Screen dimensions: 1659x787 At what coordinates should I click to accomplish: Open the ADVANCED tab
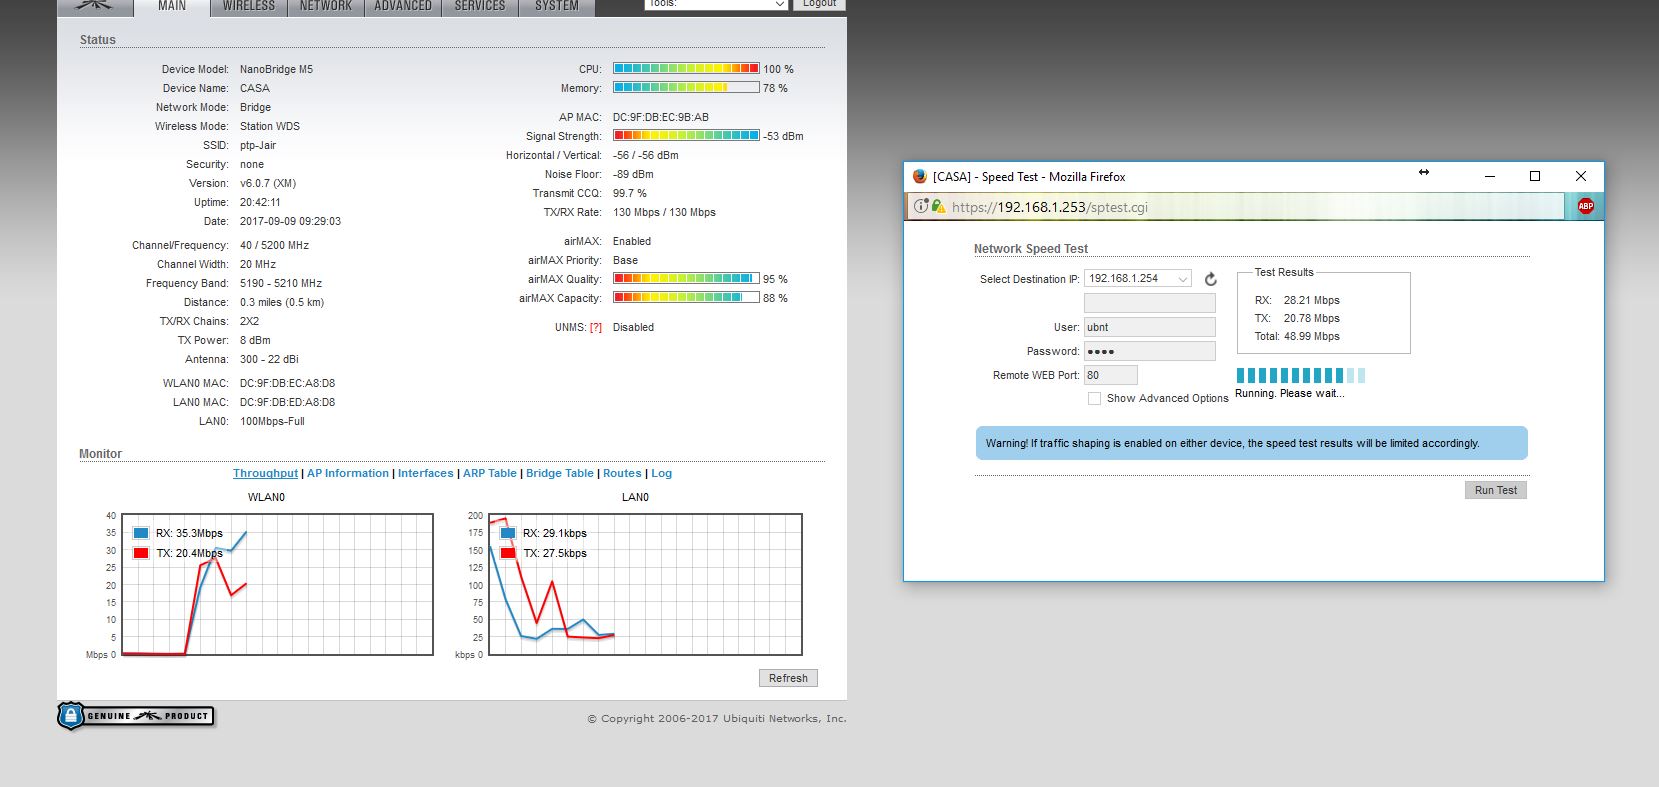[x=403, y=7]
